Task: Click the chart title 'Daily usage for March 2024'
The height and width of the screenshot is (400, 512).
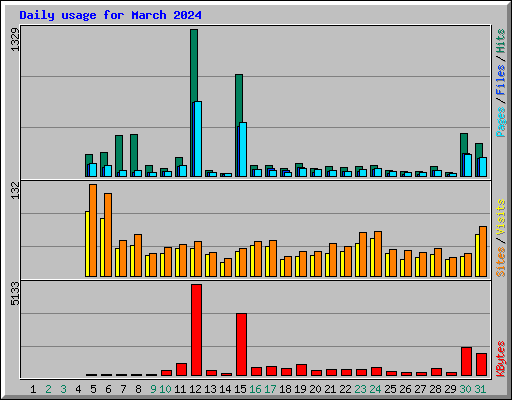Action: pos(110,15)
